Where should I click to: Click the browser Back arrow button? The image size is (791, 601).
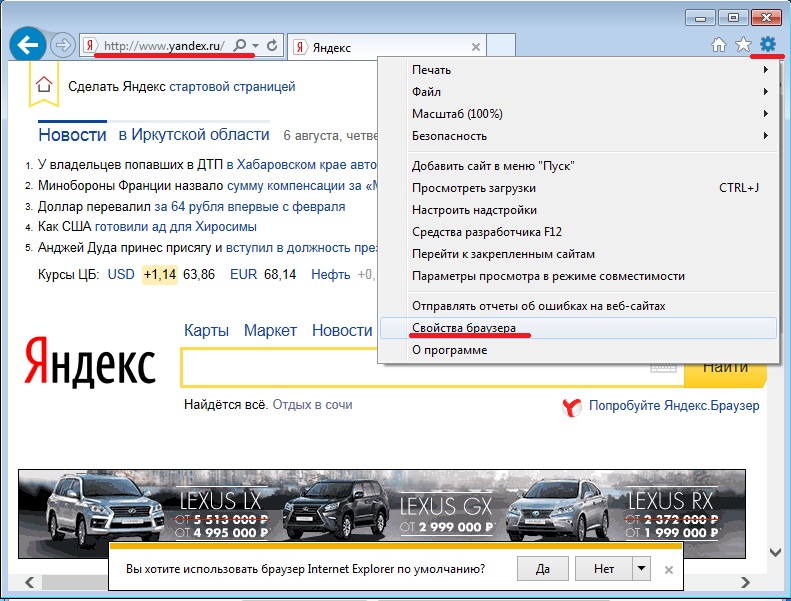[28, 45]
